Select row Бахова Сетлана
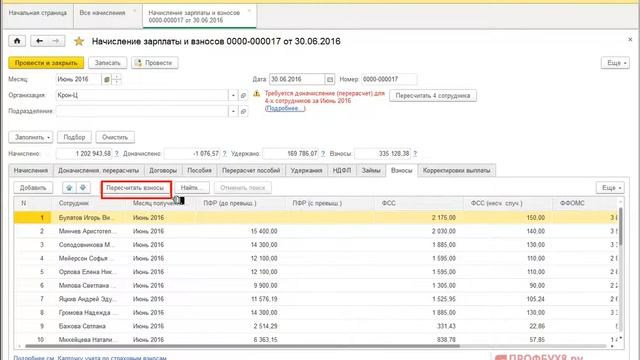 316,326
